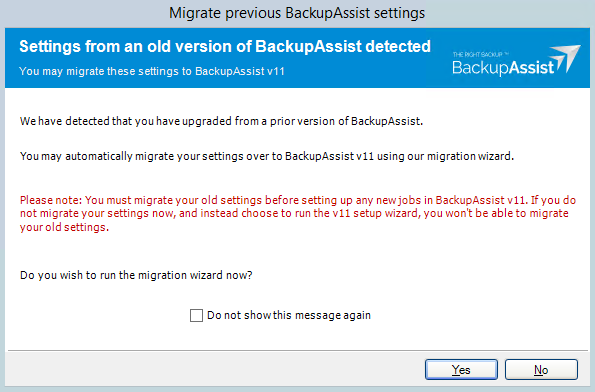Click the Yes button to run migration
Viewport: 595px width, 392px height.
(461, 369)
